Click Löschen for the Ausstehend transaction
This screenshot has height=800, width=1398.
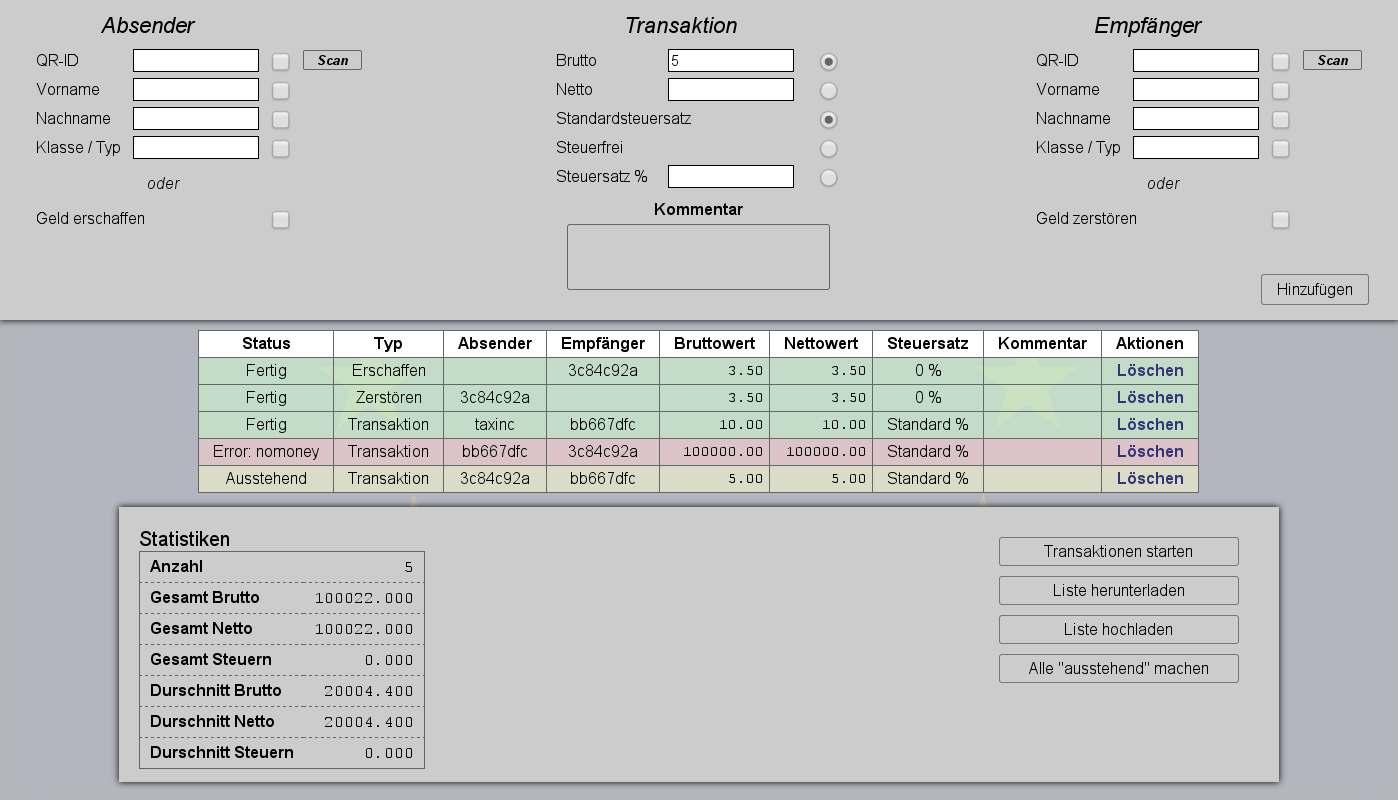pyautogui.click(x=1149, y=478)
